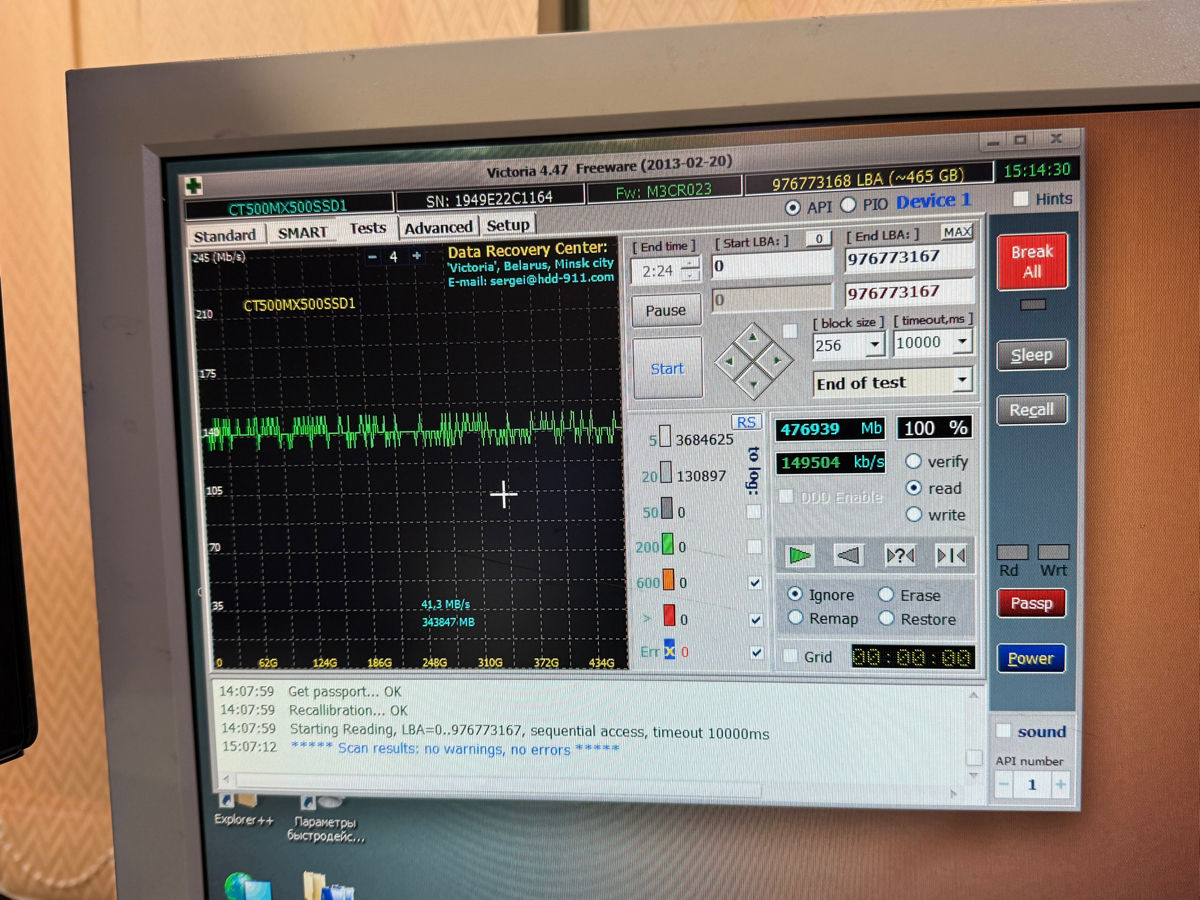Click the random seek question-mark icon
The height and width of the screenshot is (900, 1200).
[x=900, y=555]
